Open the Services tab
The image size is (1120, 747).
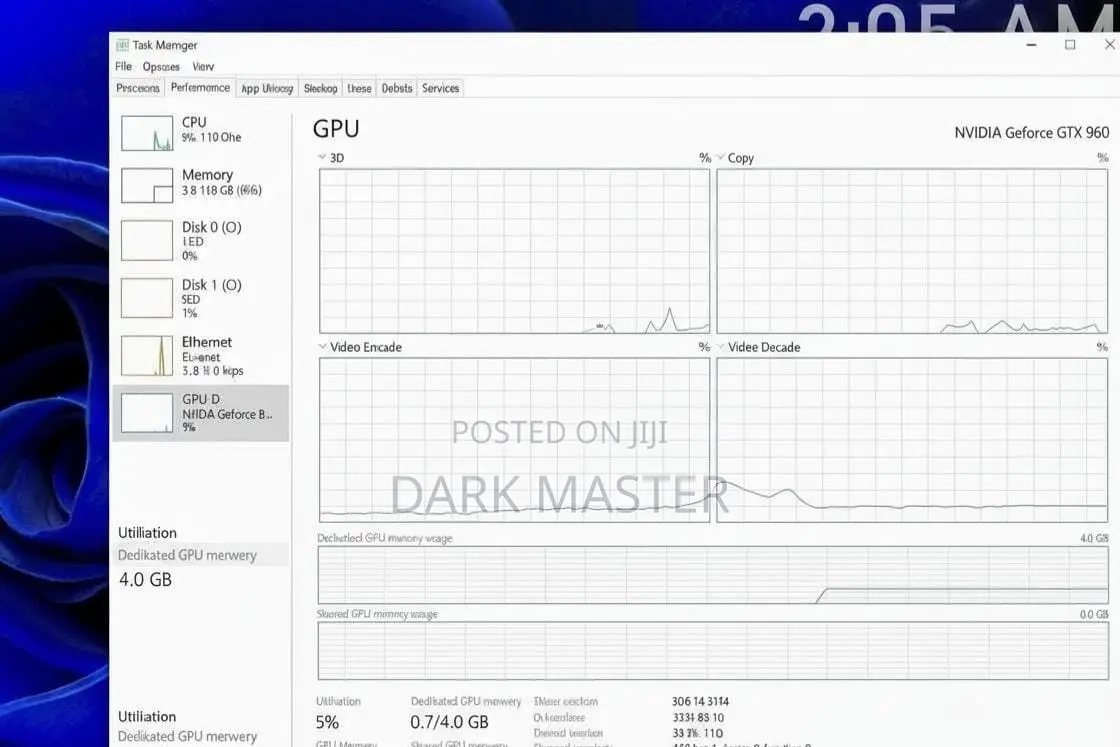click(x=440, y=89)
